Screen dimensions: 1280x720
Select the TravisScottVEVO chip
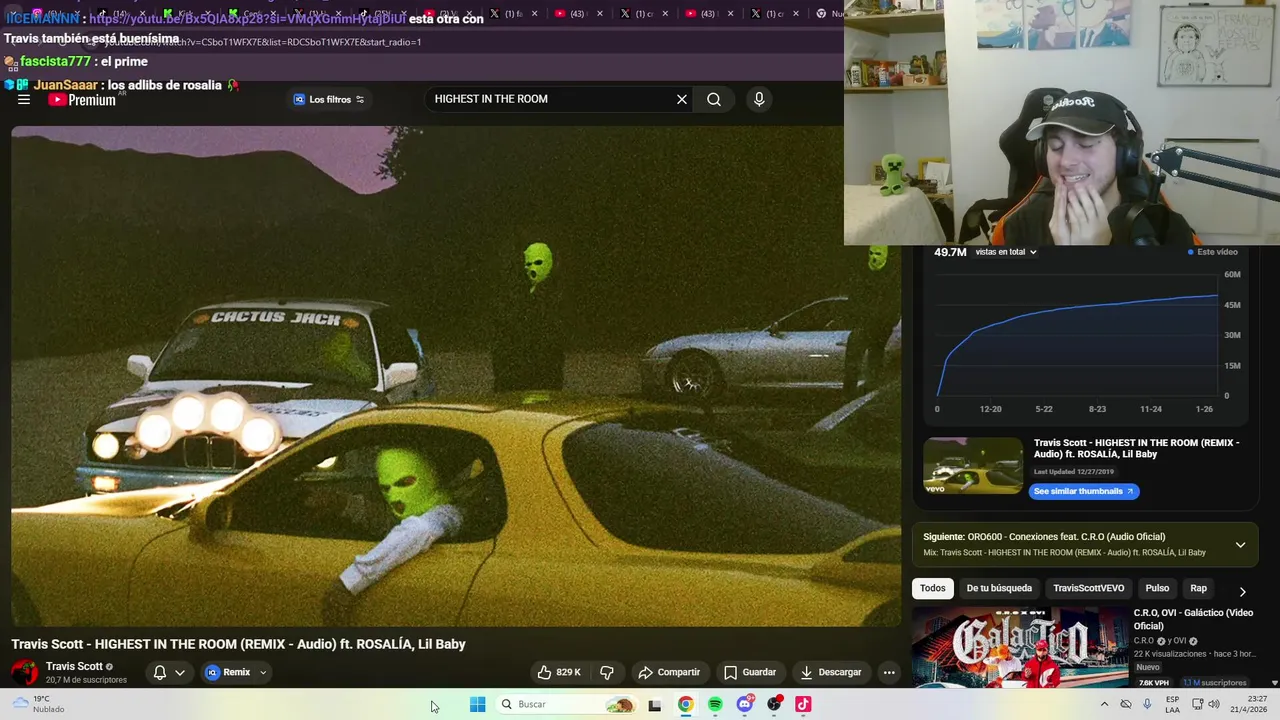pos(1088,588)
